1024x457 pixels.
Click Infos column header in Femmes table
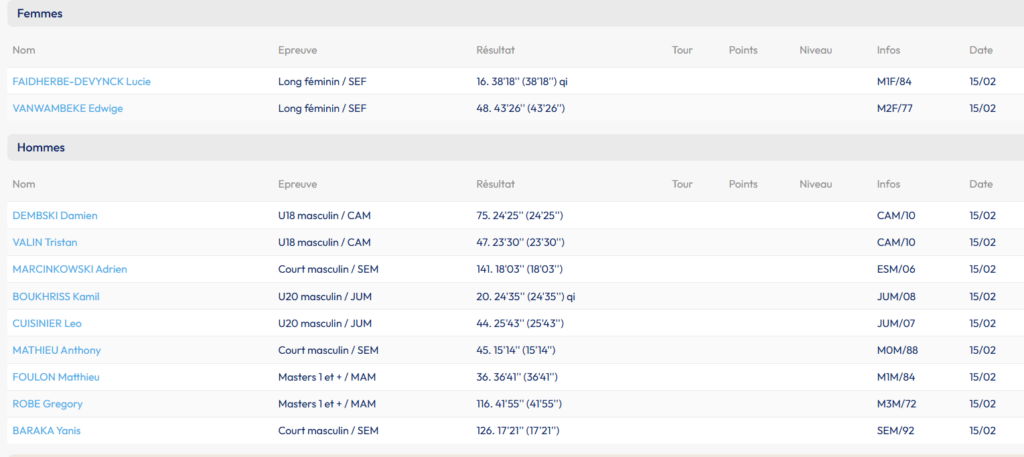tap(888, 50)
